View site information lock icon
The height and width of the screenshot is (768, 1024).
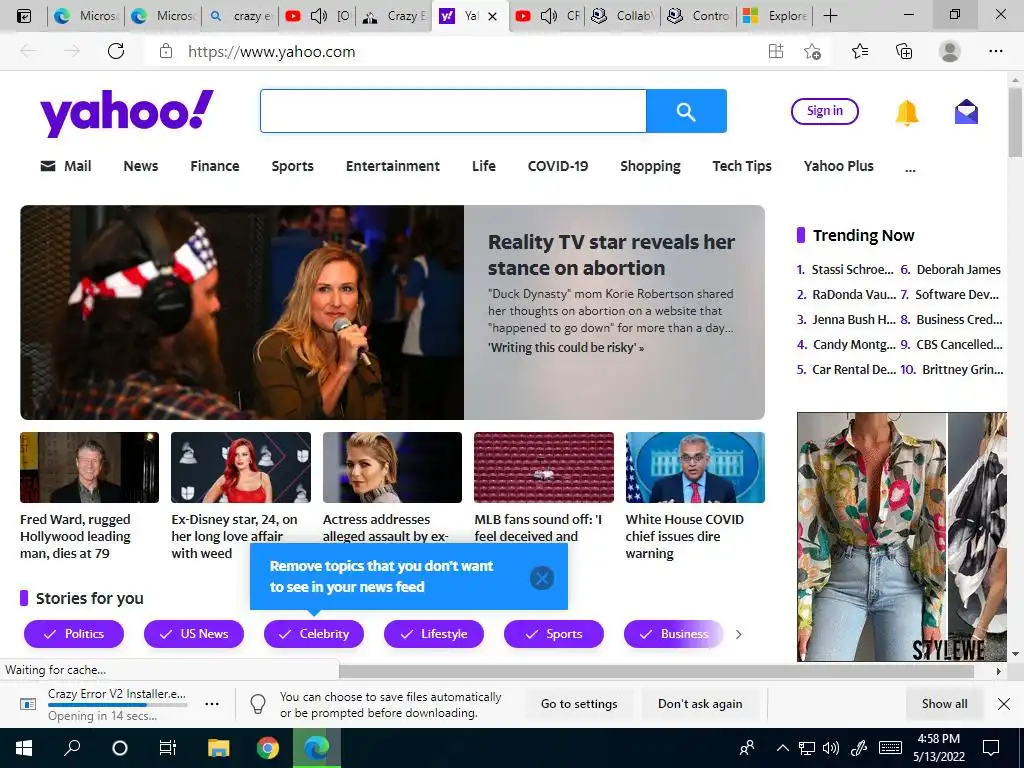[x=166, y=51]
